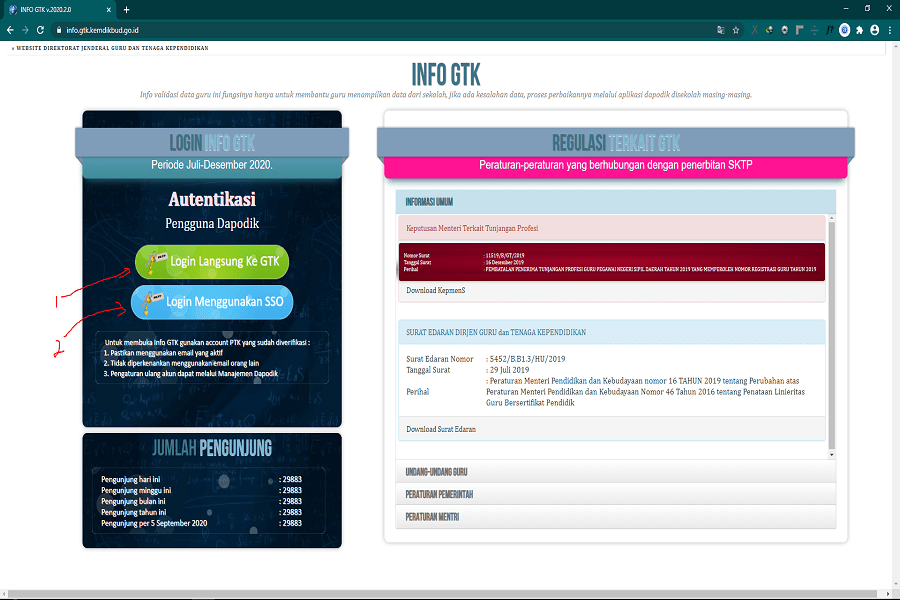Click the JUMLAH PENGUNJUNG heading
Image resolution: width=900 pixels, height=600 pixels.
(212, 448)
